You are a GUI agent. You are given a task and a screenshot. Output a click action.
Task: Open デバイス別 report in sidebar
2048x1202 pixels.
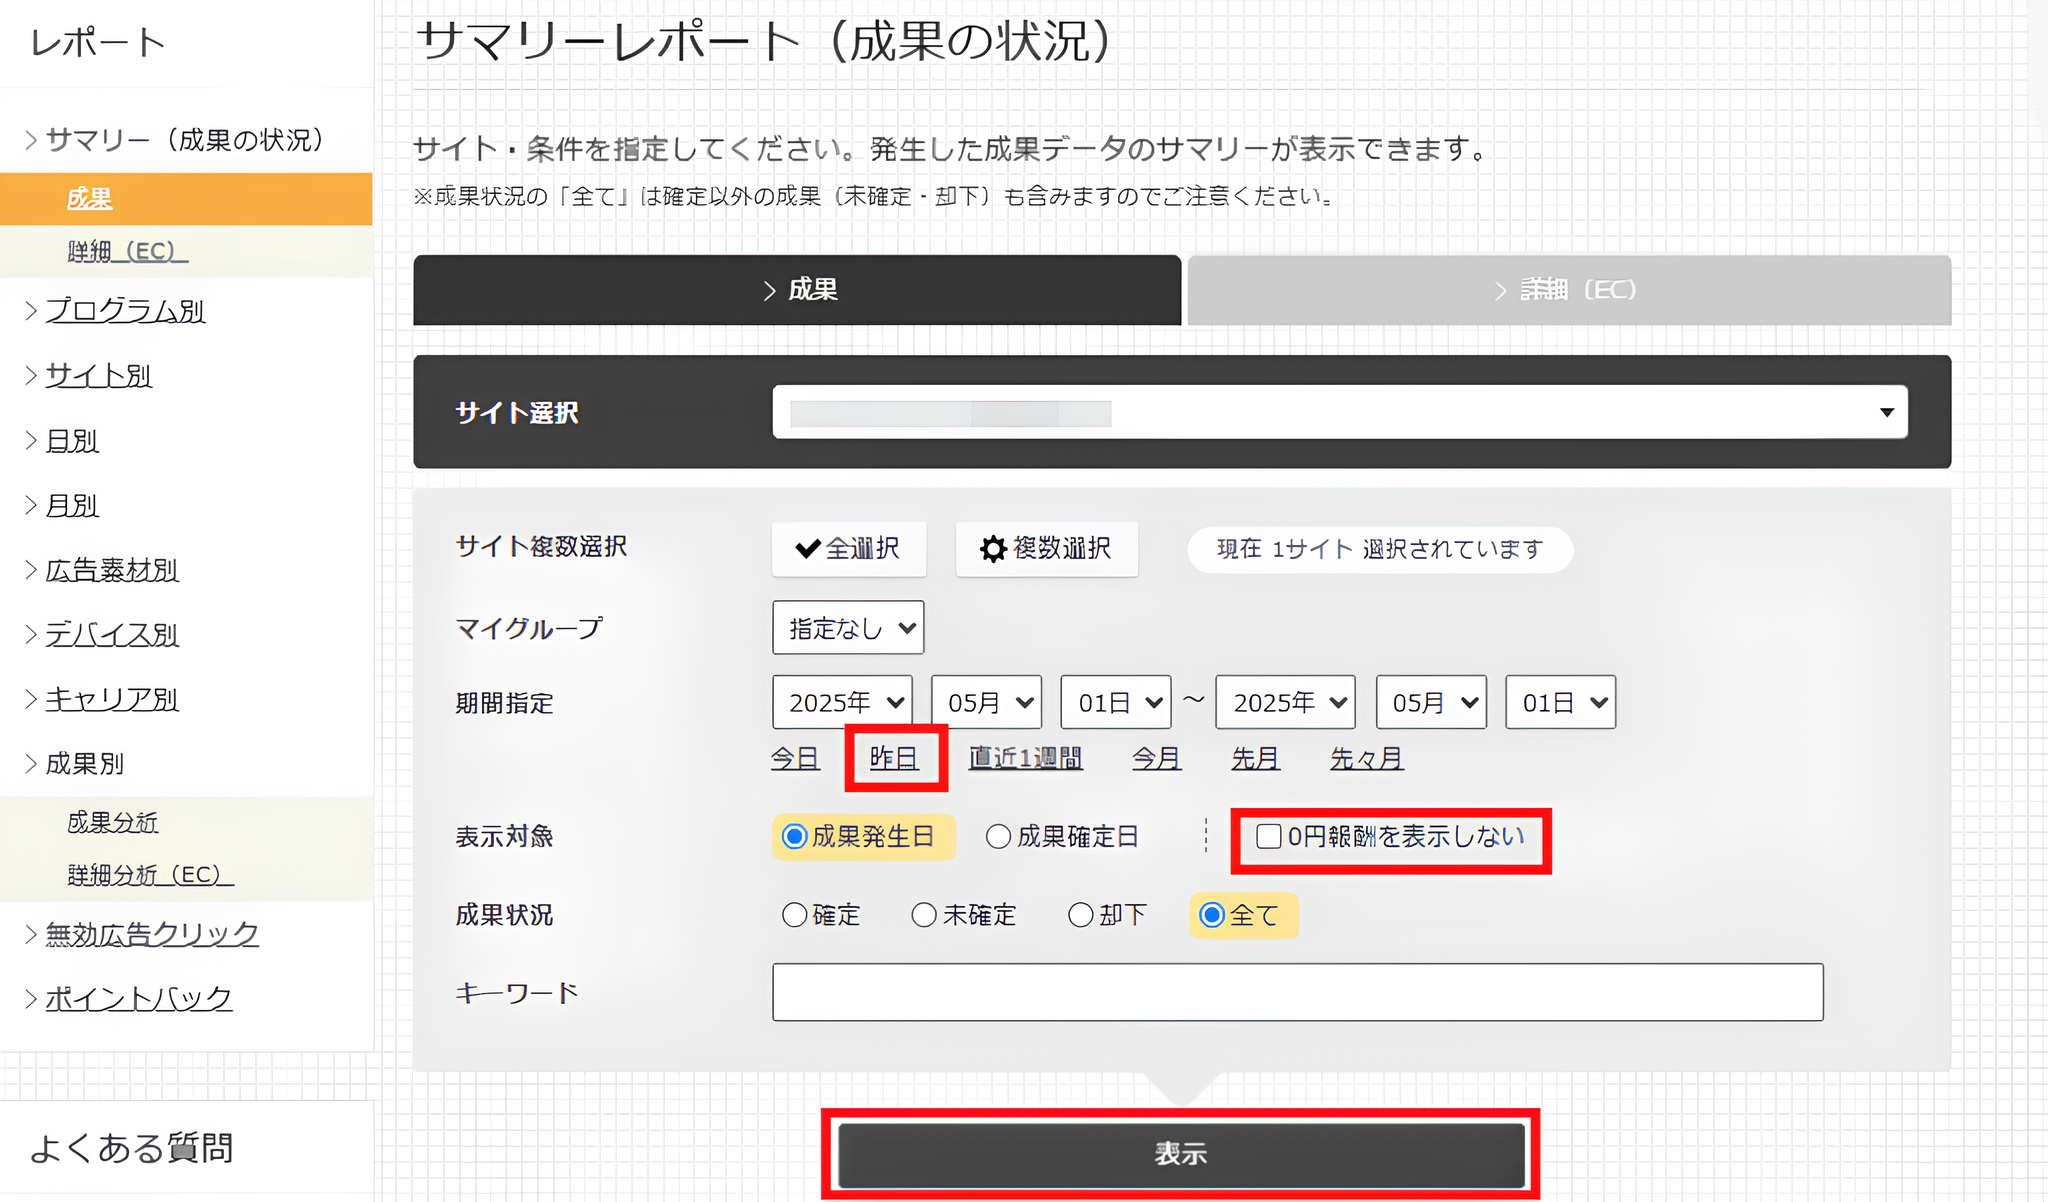click(112, 635)
